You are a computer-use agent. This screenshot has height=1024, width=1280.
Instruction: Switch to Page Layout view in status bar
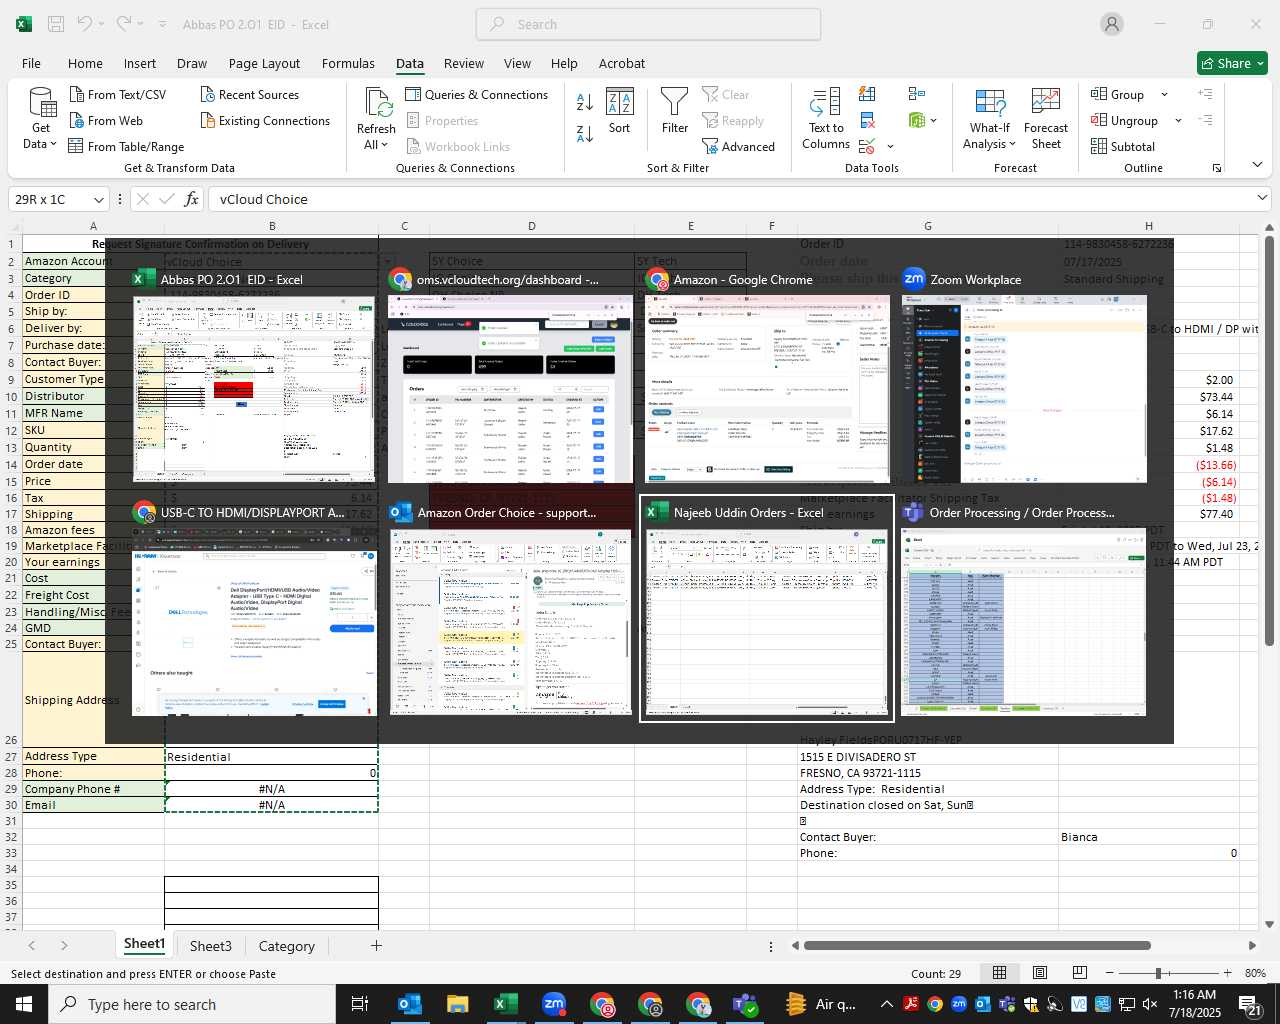click(1040, 973)
